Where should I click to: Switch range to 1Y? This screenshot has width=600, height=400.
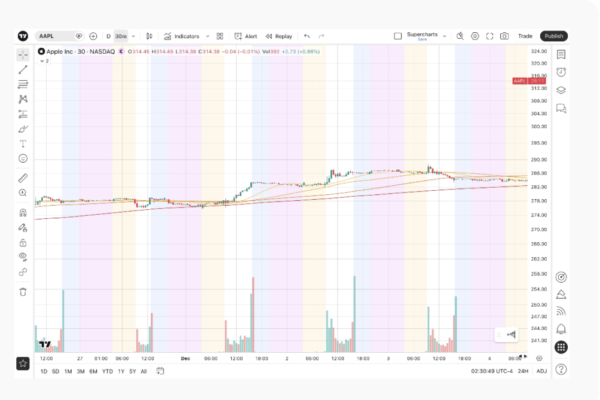click(x=121, y=371)
